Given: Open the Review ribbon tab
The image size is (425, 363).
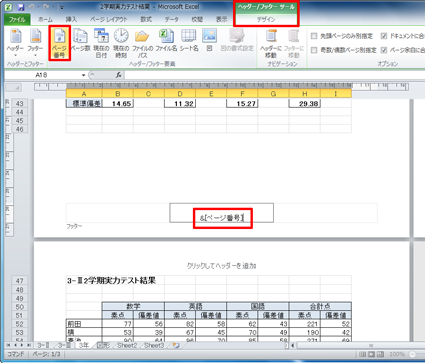Looking at the screenshot, I should click(x=197, y=20).
